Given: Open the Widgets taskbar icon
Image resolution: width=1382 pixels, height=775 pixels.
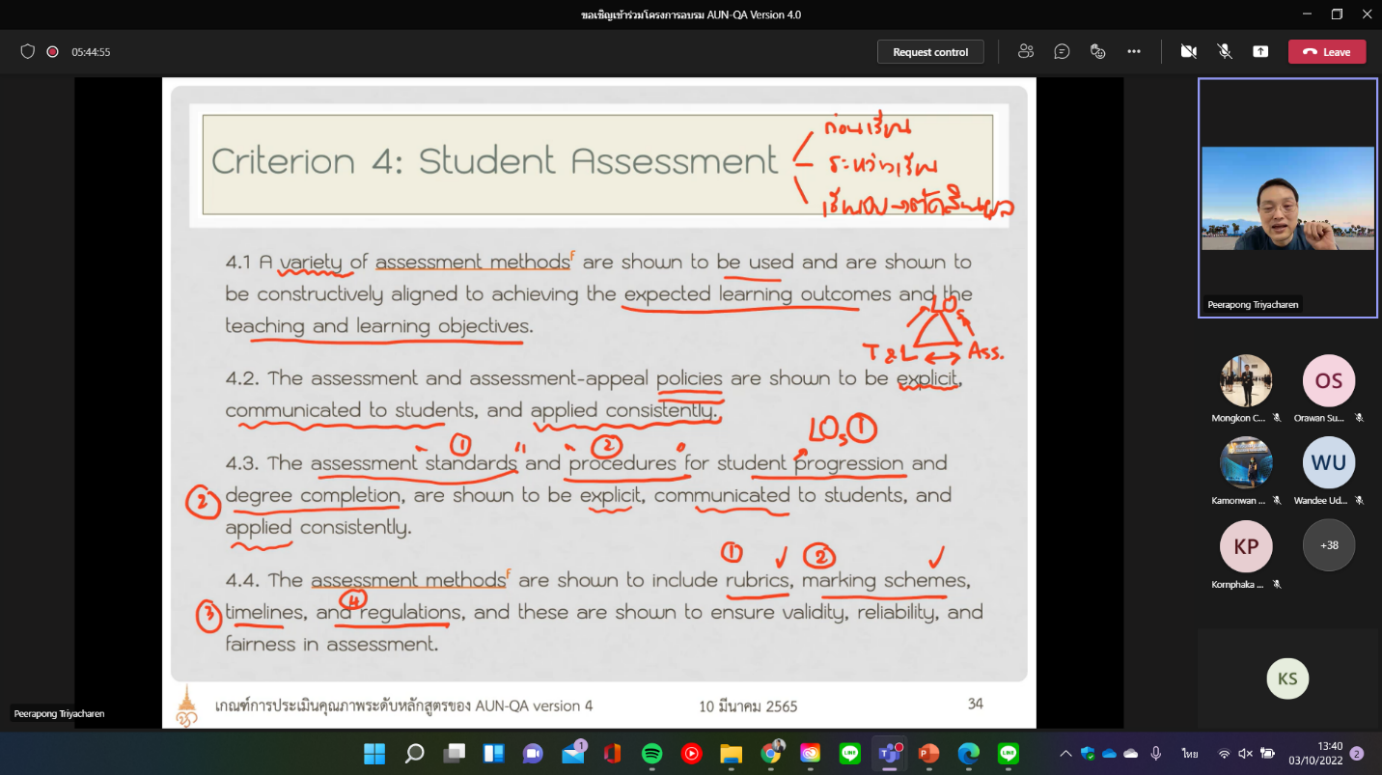Looking at the screenshot, I should tap(494, 753).
